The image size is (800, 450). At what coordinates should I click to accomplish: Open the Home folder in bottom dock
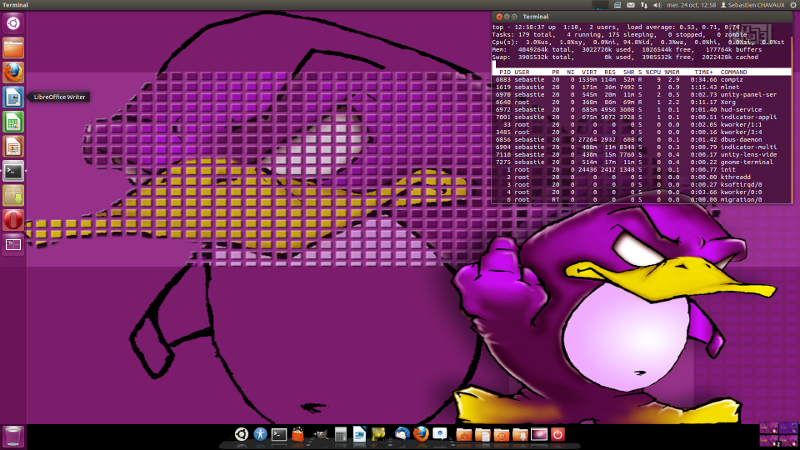point(464,434)
